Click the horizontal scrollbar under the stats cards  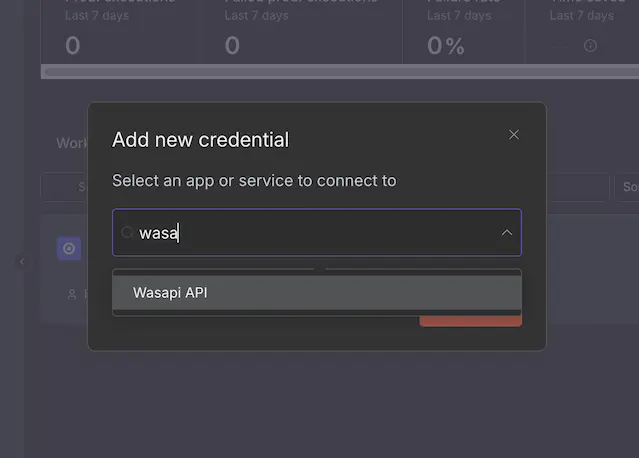[340, 72]
